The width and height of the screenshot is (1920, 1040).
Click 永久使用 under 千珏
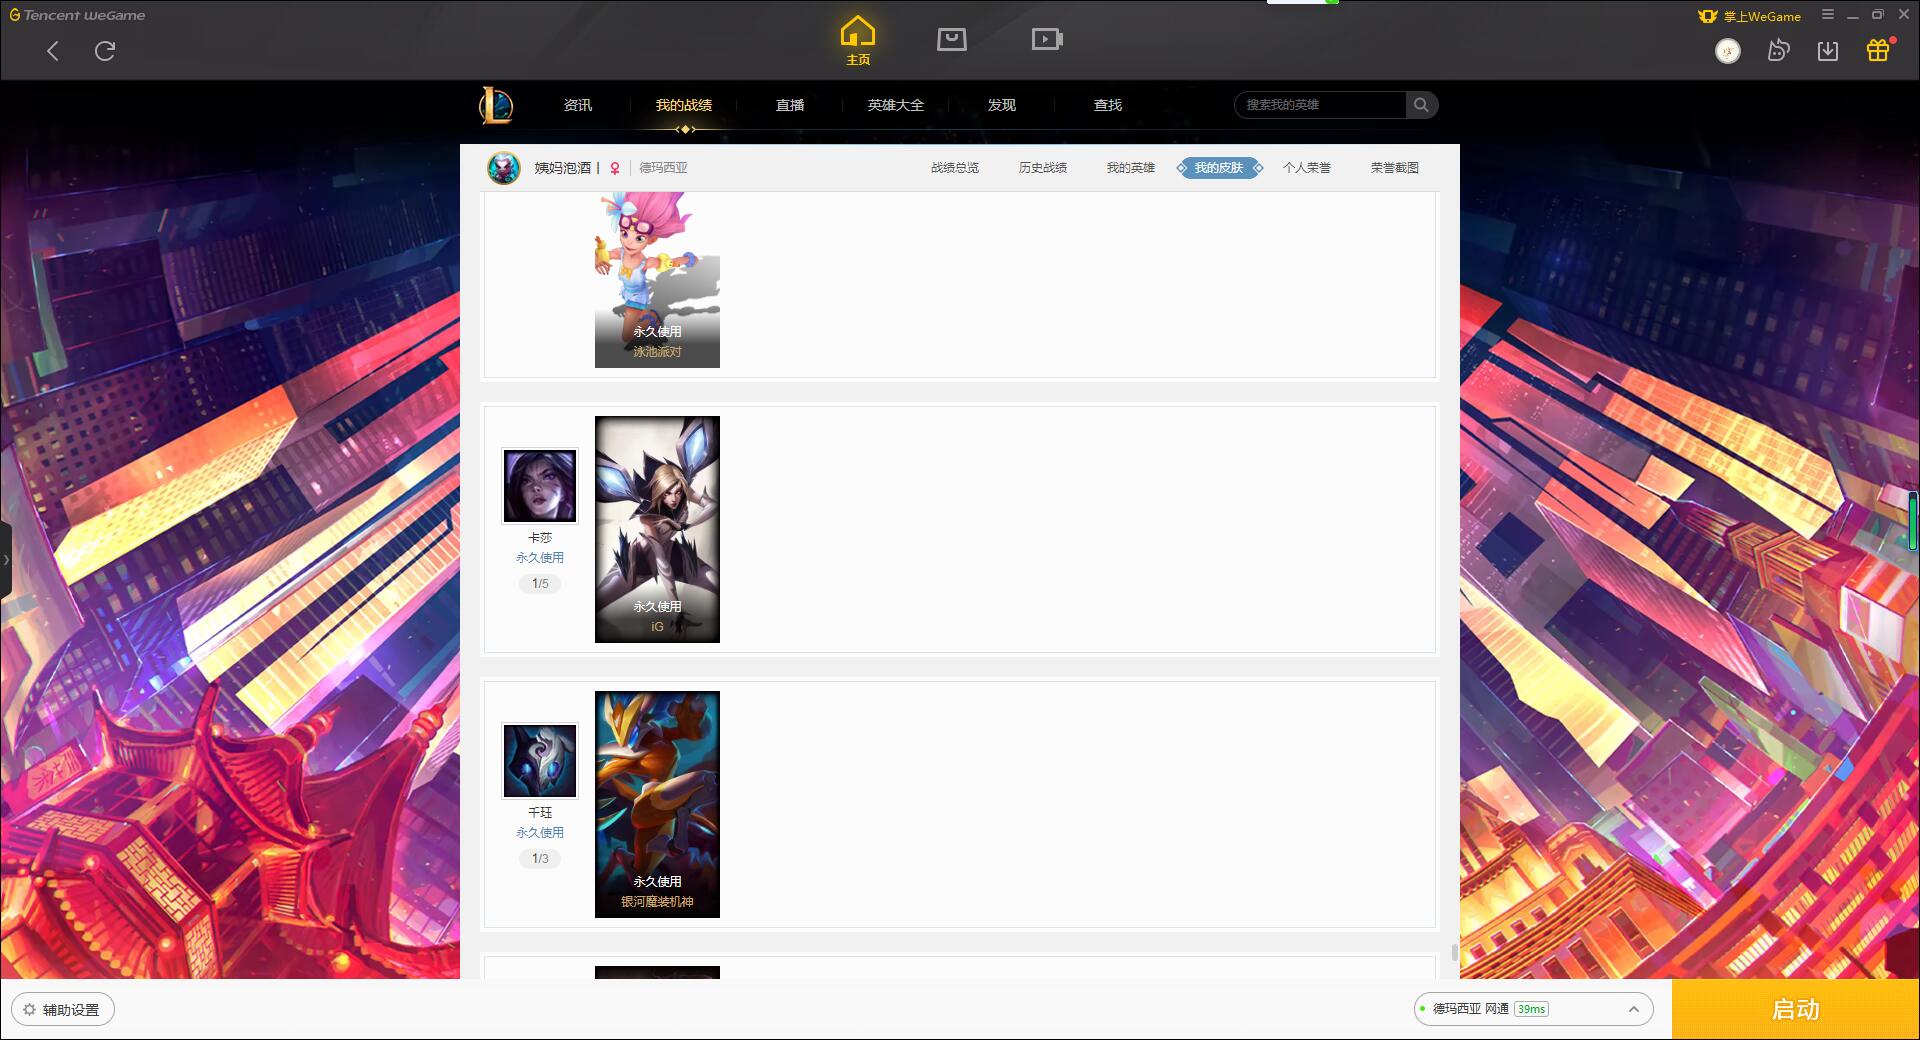540,833
